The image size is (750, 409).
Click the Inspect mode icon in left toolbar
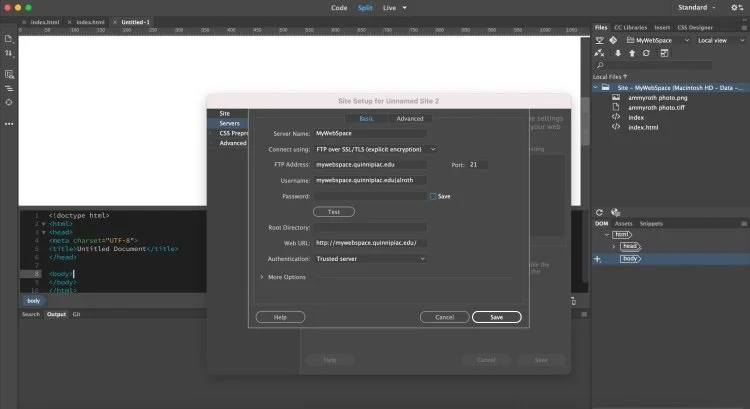9,74
